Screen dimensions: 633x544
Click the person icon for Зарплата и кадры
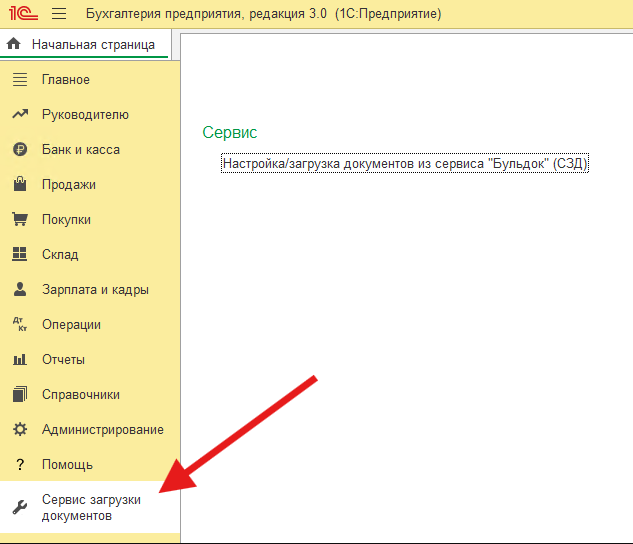click(x=20, y=289)
